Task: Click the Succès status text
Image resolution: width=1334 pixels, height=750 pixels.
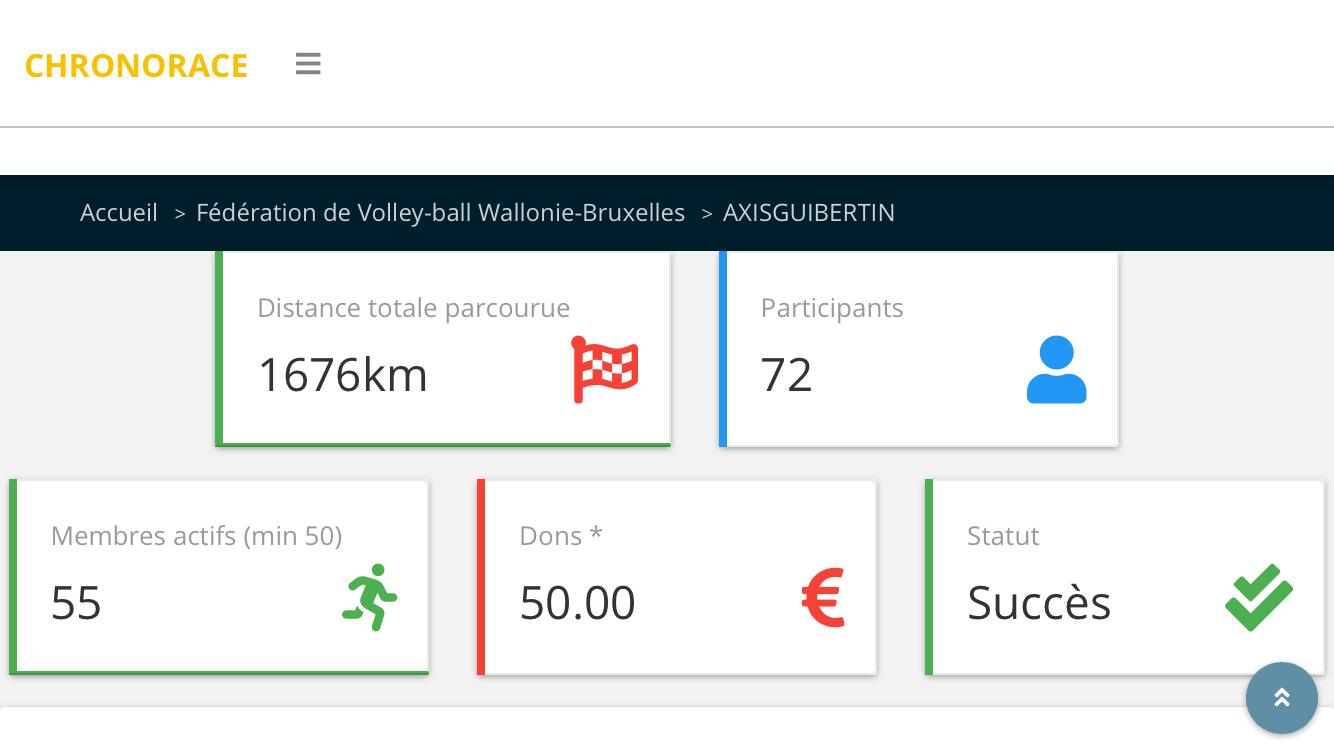Action: (x=1039, y=603)
